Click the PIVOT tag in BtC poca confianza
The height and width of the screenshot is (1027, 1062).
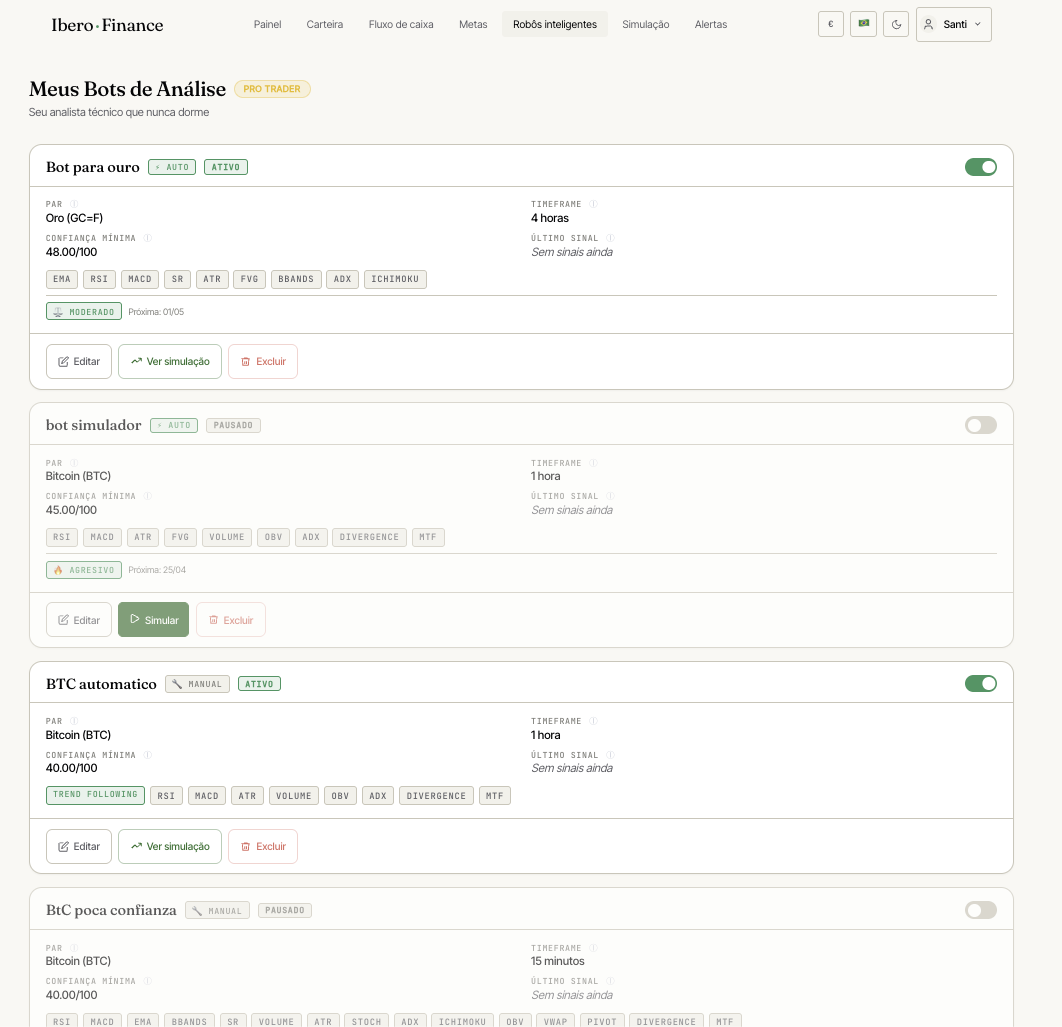pyautogui.click(x=602, y=1021)
